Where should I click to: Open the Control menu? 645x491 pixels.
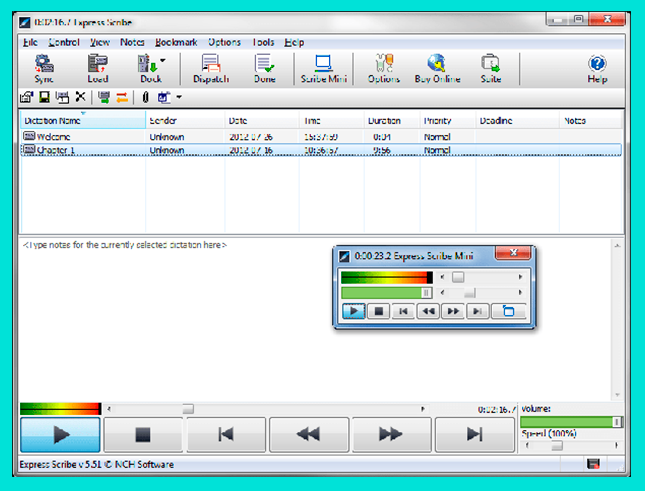(64, 42)
